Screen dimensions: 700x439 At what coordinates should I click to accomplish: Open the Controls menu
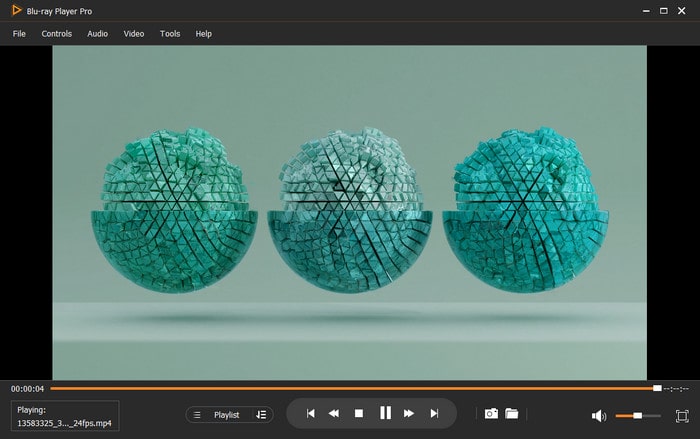56,34
